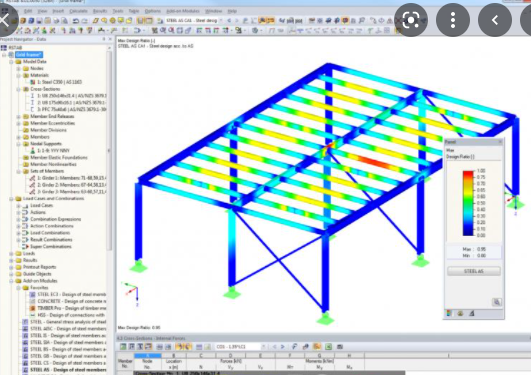Click the back chevron overlay button
531x375 pixels.
[x=495, y=20]
